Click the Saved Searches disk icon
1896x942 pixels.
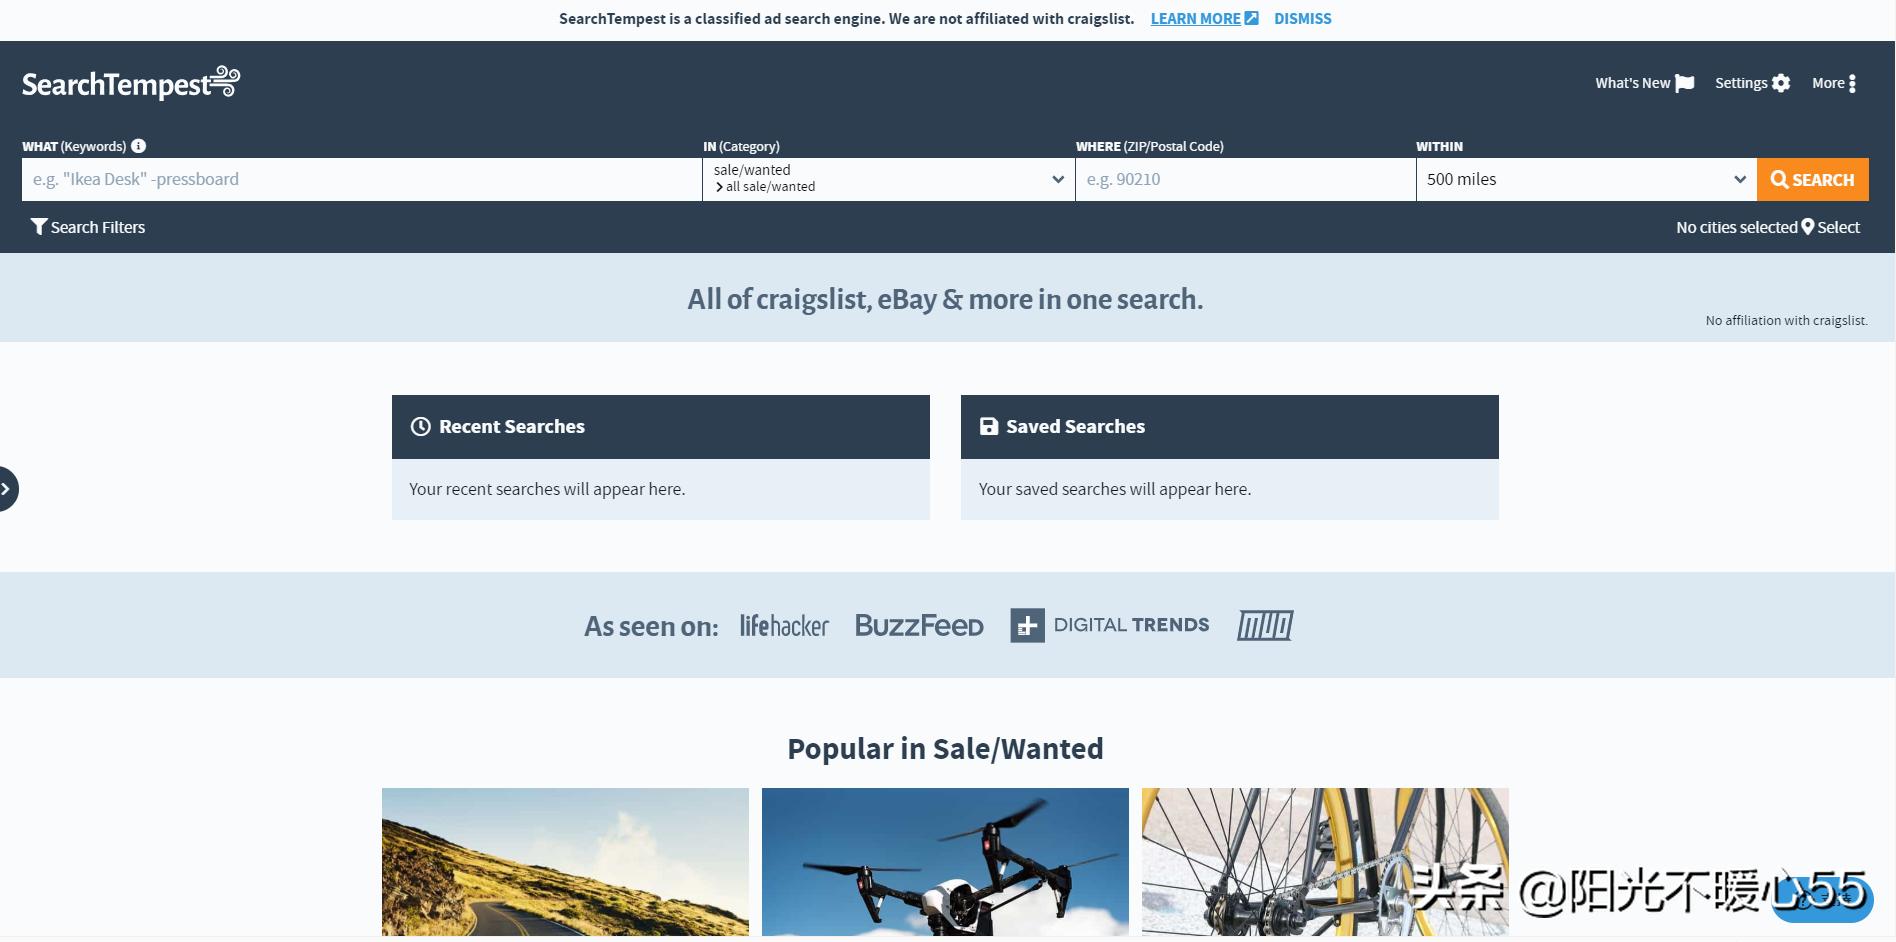(x=989, y=426)
